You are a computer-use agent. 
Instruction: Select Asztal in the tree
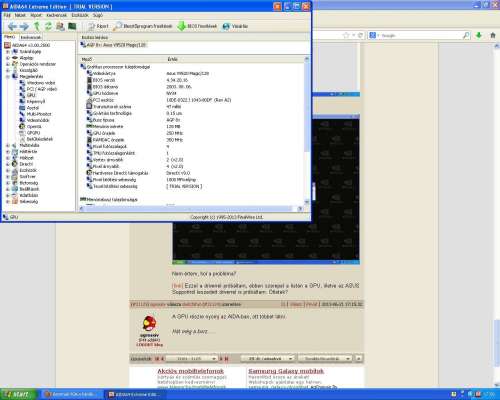(x=29, y=108)
